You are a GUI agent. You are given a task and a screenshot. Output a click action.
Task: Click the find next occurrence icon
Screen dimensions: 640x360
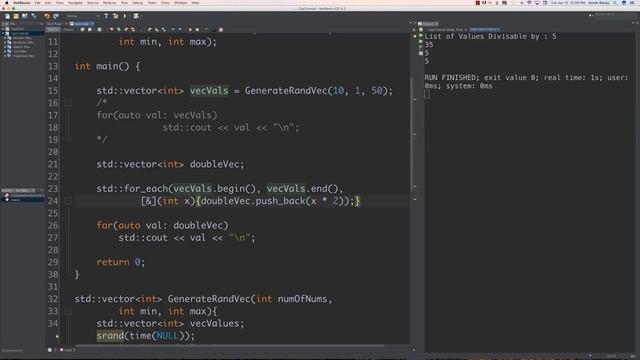(126, 29)
